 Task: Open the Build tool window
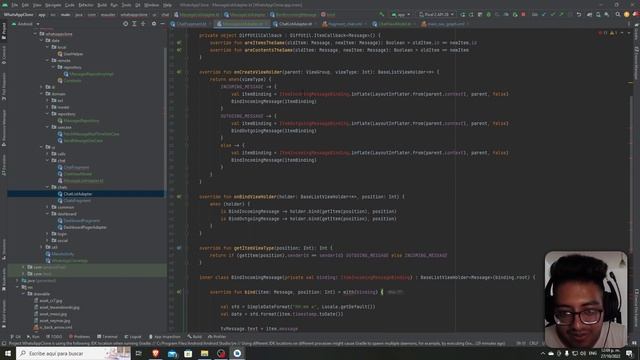coord(195,337)
